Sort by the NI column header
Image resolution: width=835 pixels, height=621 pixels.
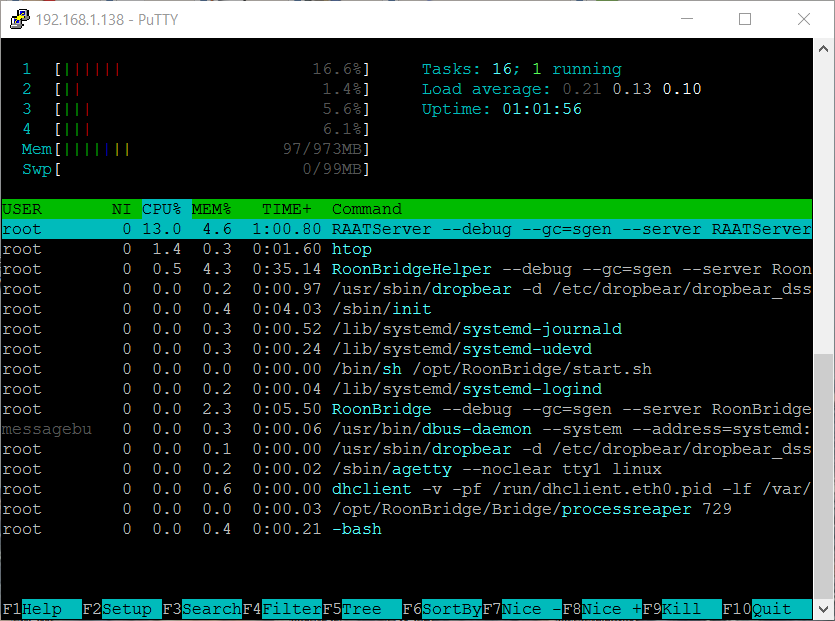pos(121,209)
